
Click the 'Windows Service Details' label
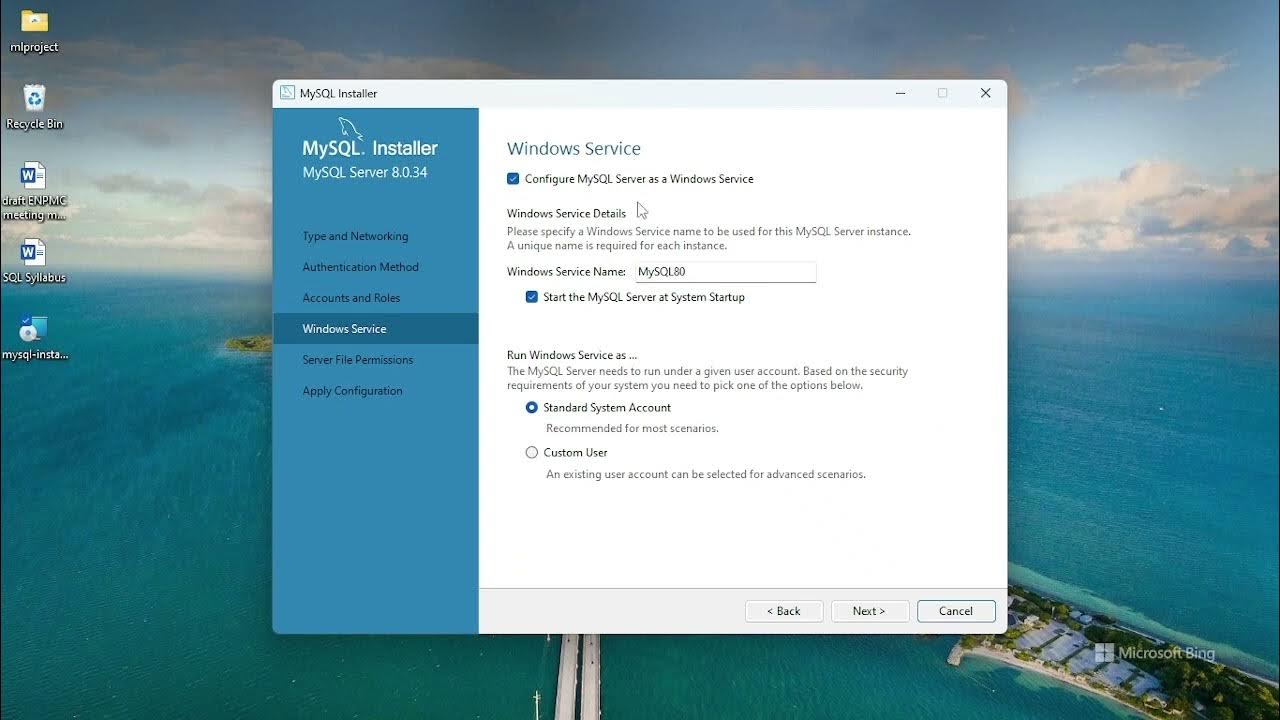pyautogui.click(x=566, y=214)
